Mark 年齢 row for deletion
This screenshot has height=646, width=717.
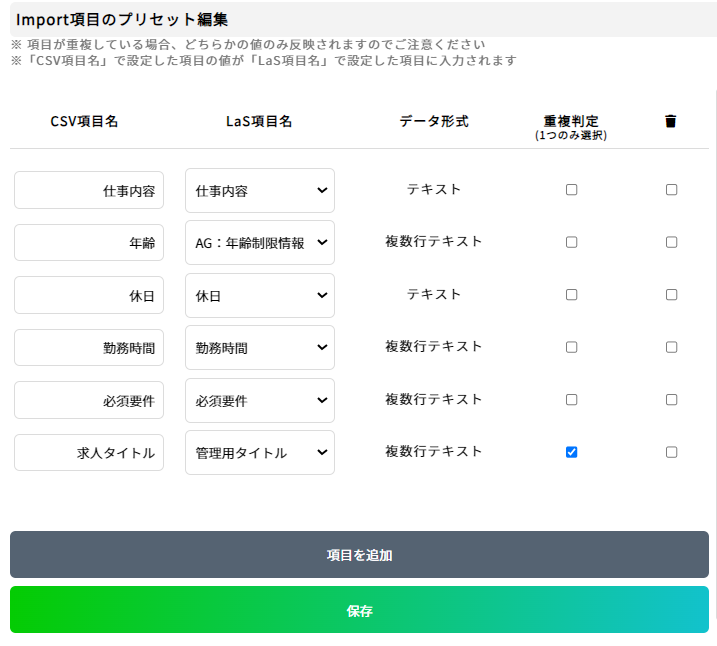(x=671, y=242)
